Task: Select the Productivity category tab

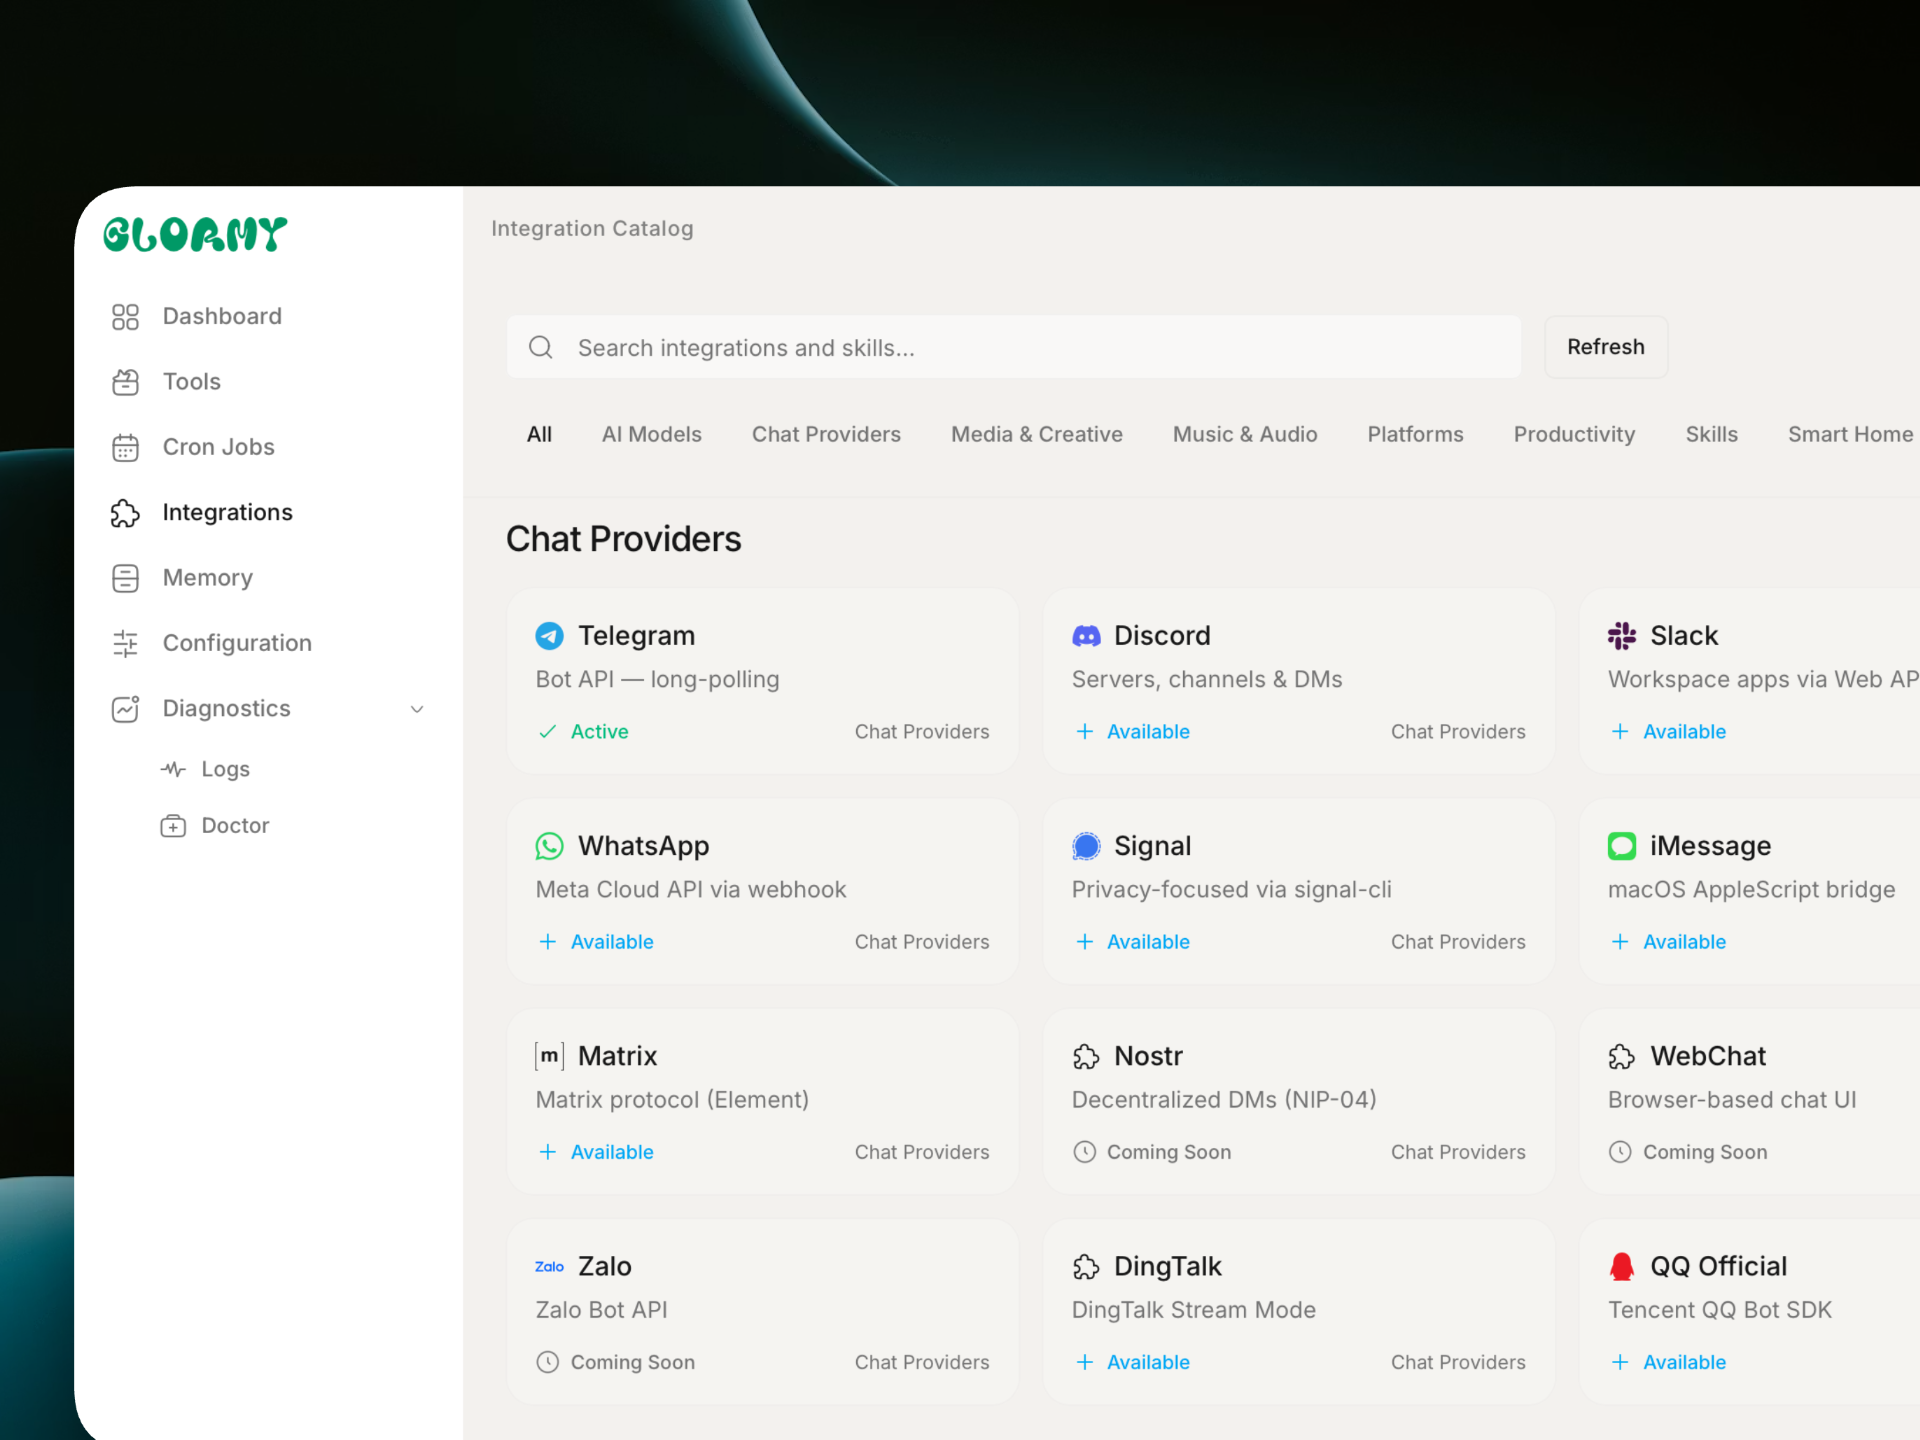Action: point(1573,434)
